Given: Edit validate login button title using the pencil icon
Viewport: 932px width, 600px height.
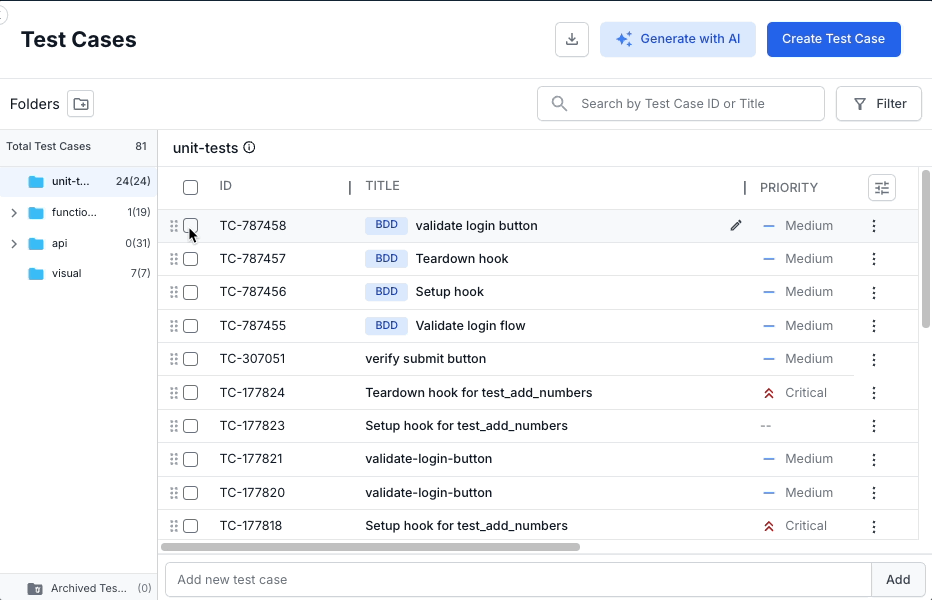Looking at the screenshot, I should (x=736, y=226).
